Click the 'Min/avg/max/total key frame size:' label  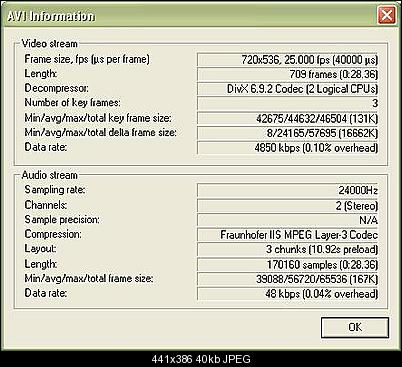tap(98, 118)
